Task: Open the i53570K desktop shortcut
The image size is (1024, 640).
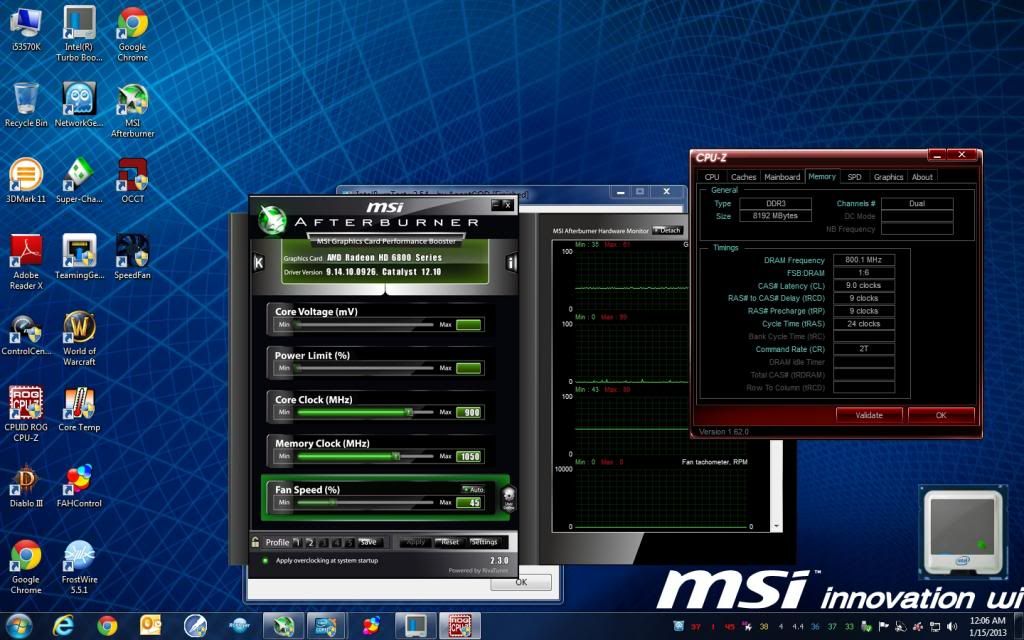Action: point(26,29)
